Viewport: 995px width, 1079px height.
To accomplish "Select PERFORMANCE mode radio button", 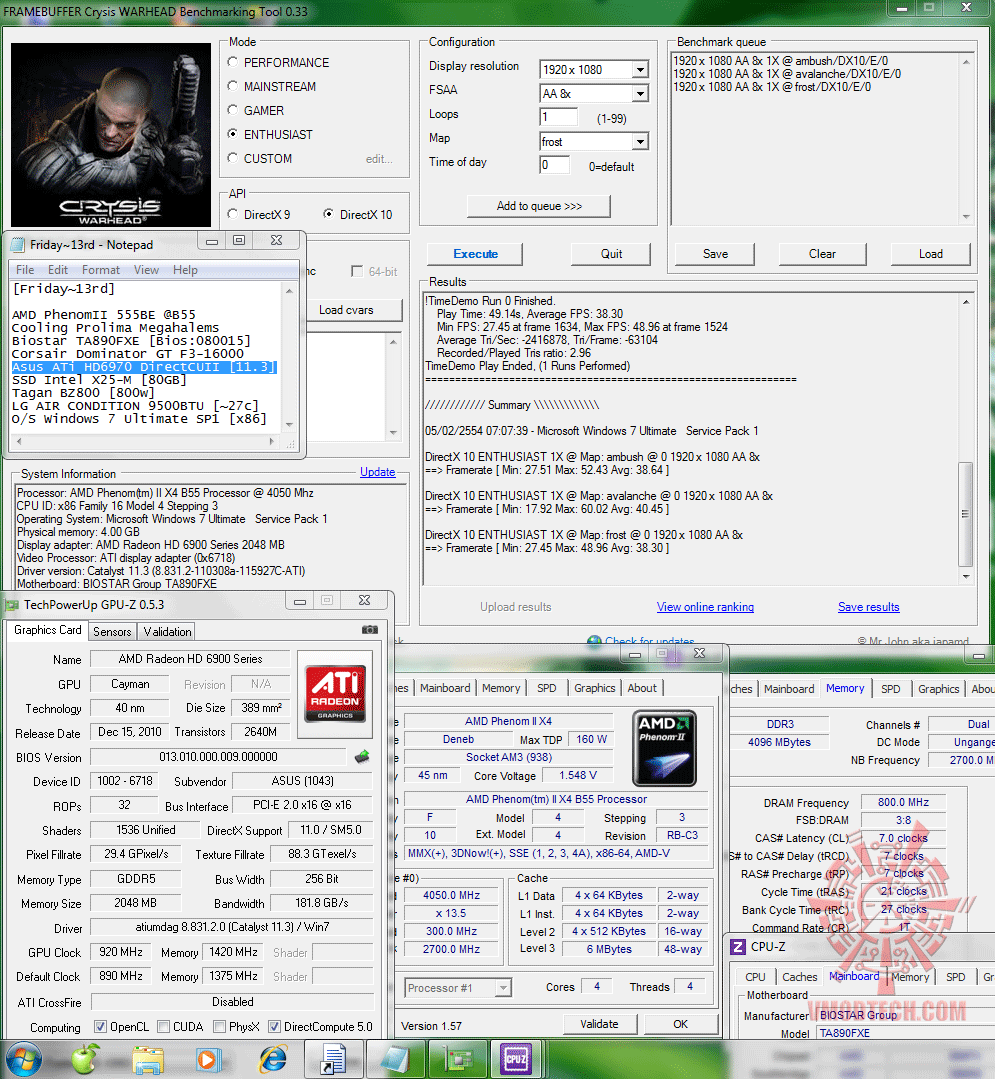I will point(233,62).
